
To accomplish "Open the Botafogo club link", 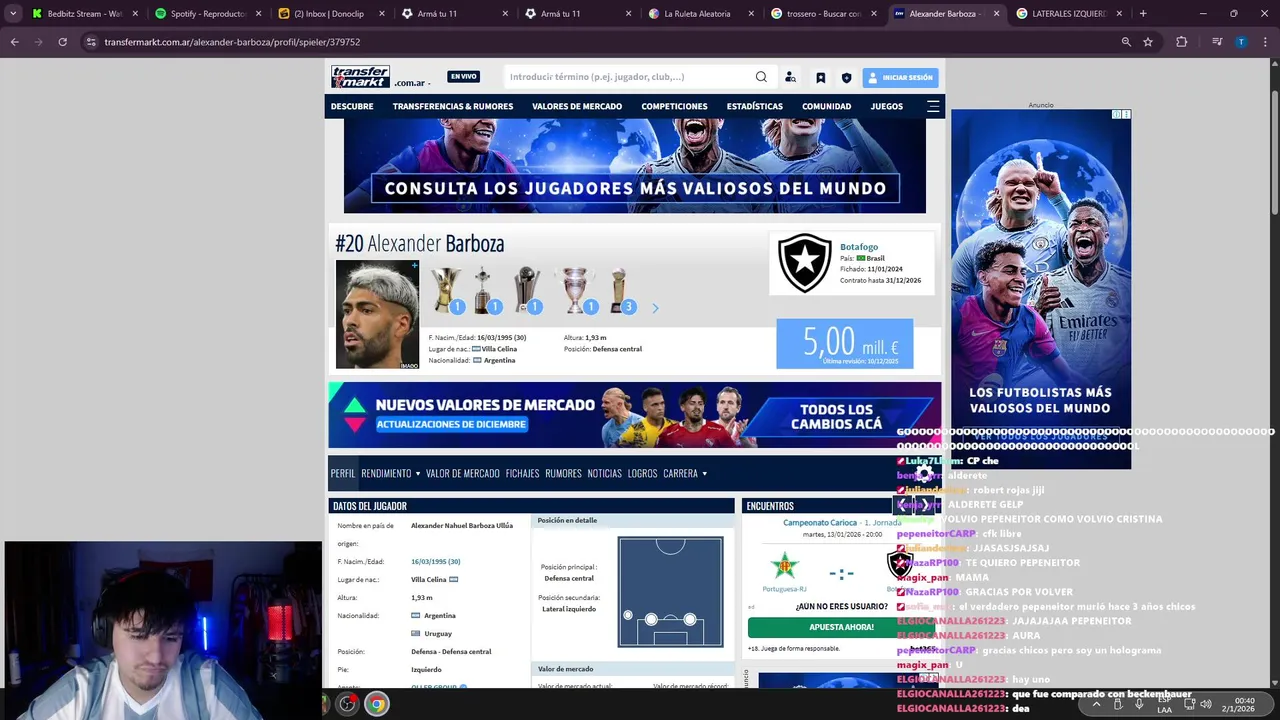I will pos(859,247).
